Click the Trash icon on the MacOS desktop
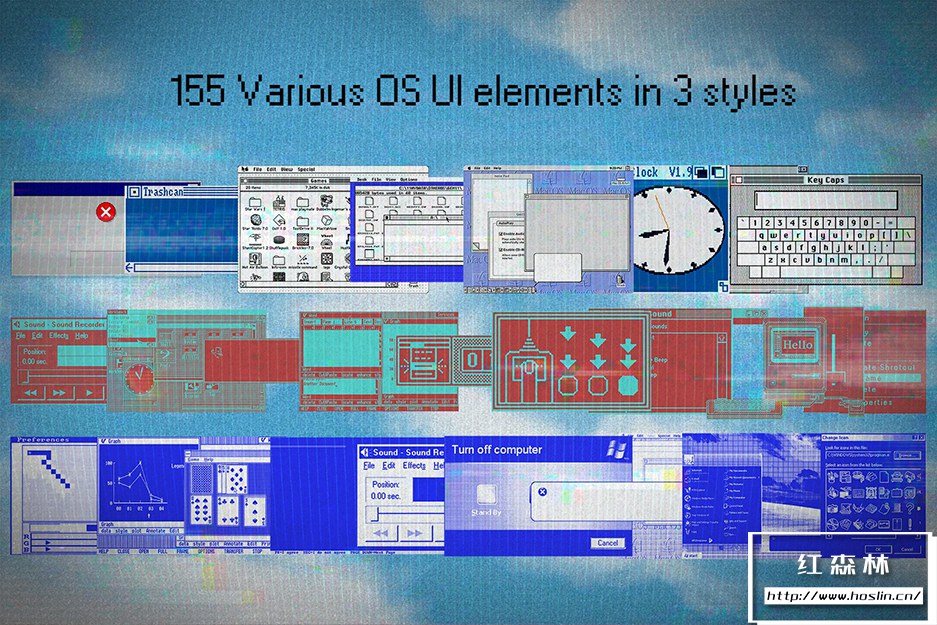The width and height of the screenshot is (937, 625). (x=621, y=281)
